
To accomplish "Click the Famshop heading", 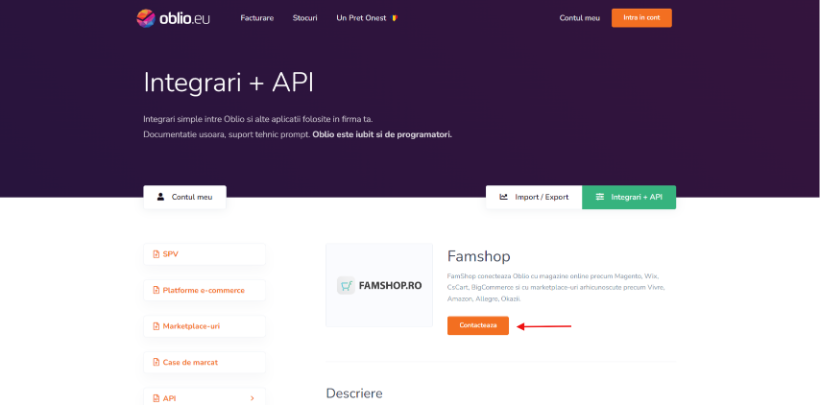I will 479,256.
